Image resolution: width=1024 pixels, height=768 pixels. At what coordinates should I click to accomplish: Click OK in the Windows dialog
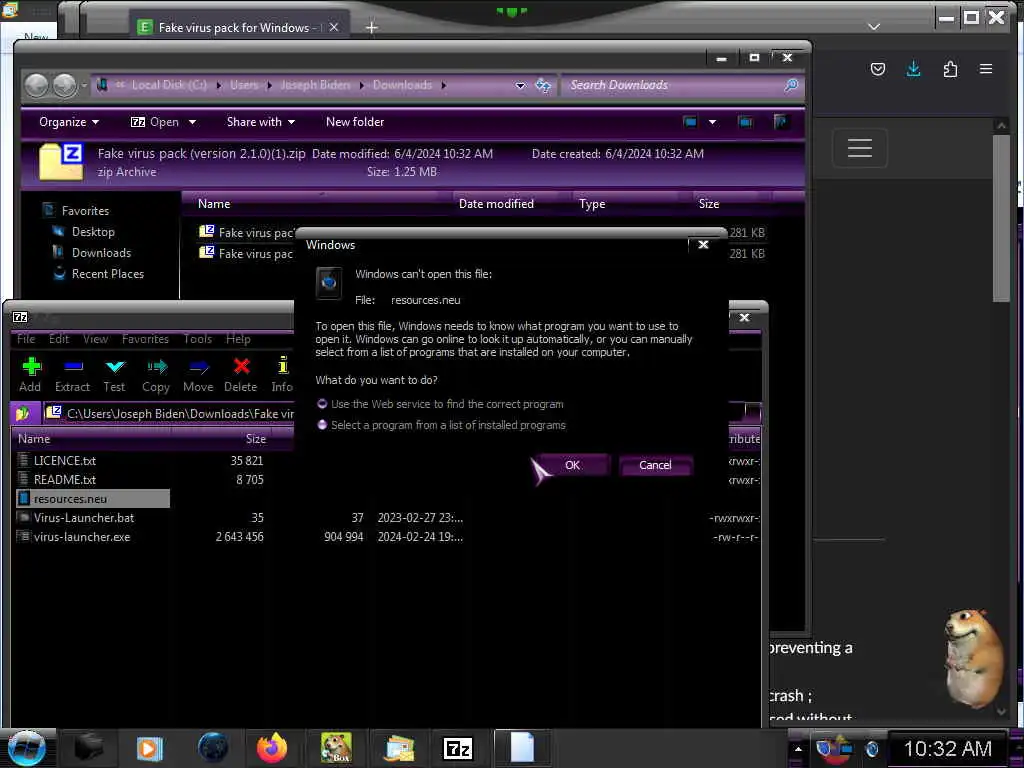point(572,465)
